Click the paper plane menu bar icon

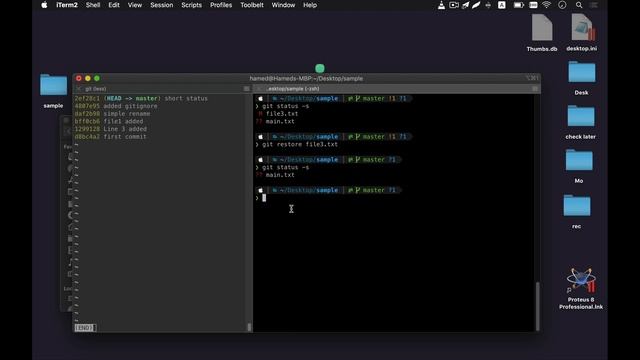(465, 5)
